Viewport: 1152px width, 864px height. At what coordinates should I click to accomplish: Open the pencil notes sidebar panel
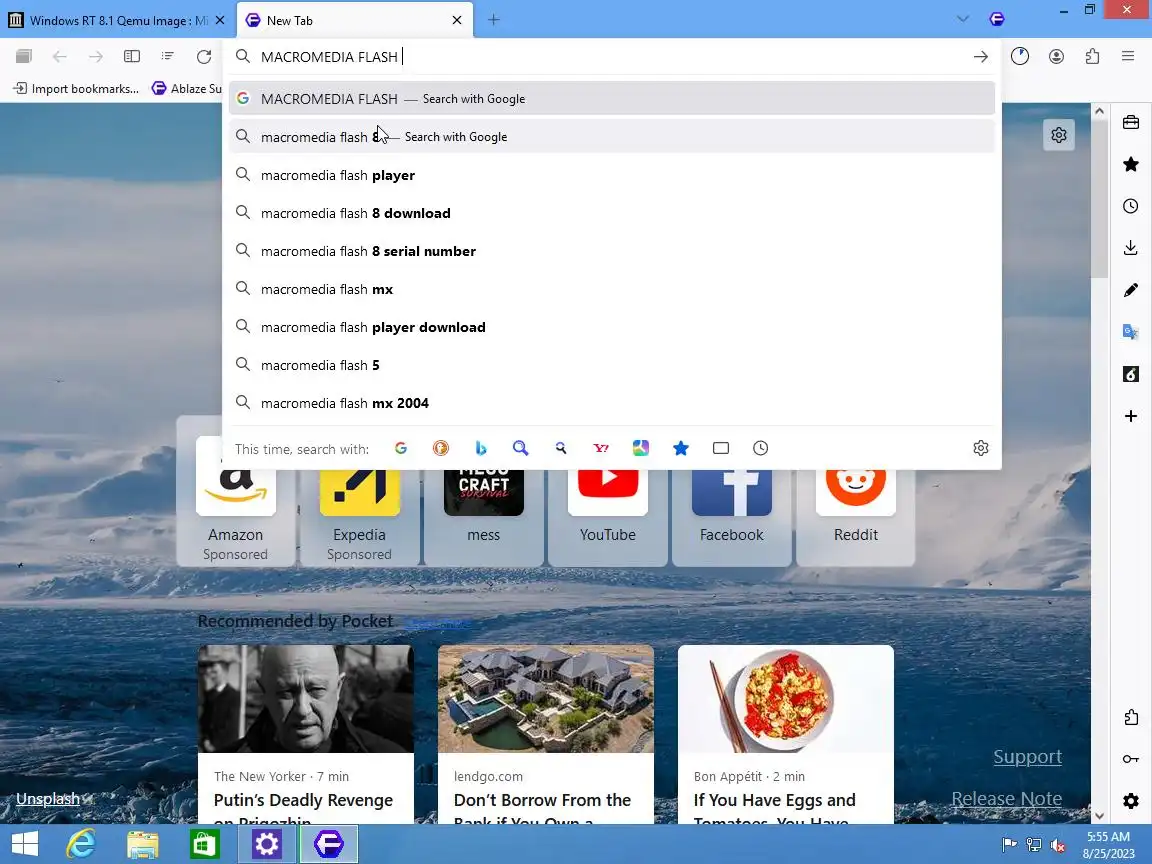[1131, 290]
